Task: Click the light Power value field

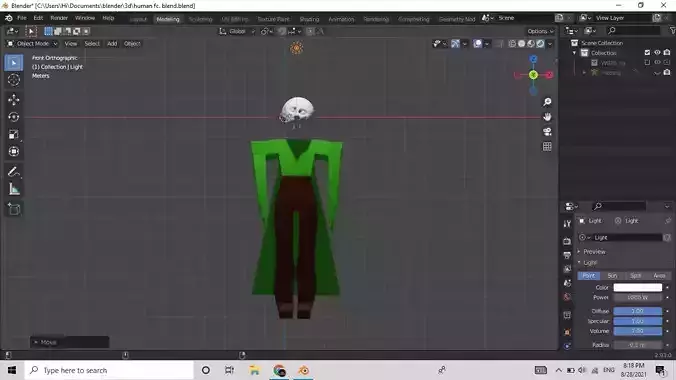Action: pyautogui.click(x=638, y=298)
